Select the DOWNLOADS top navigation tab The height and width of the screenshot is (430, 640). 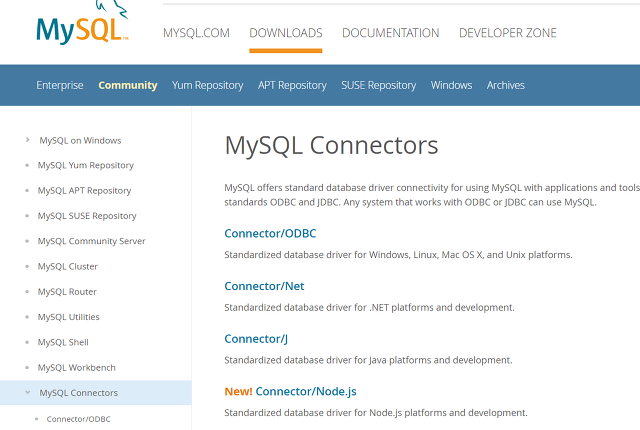tap(286, 33)
